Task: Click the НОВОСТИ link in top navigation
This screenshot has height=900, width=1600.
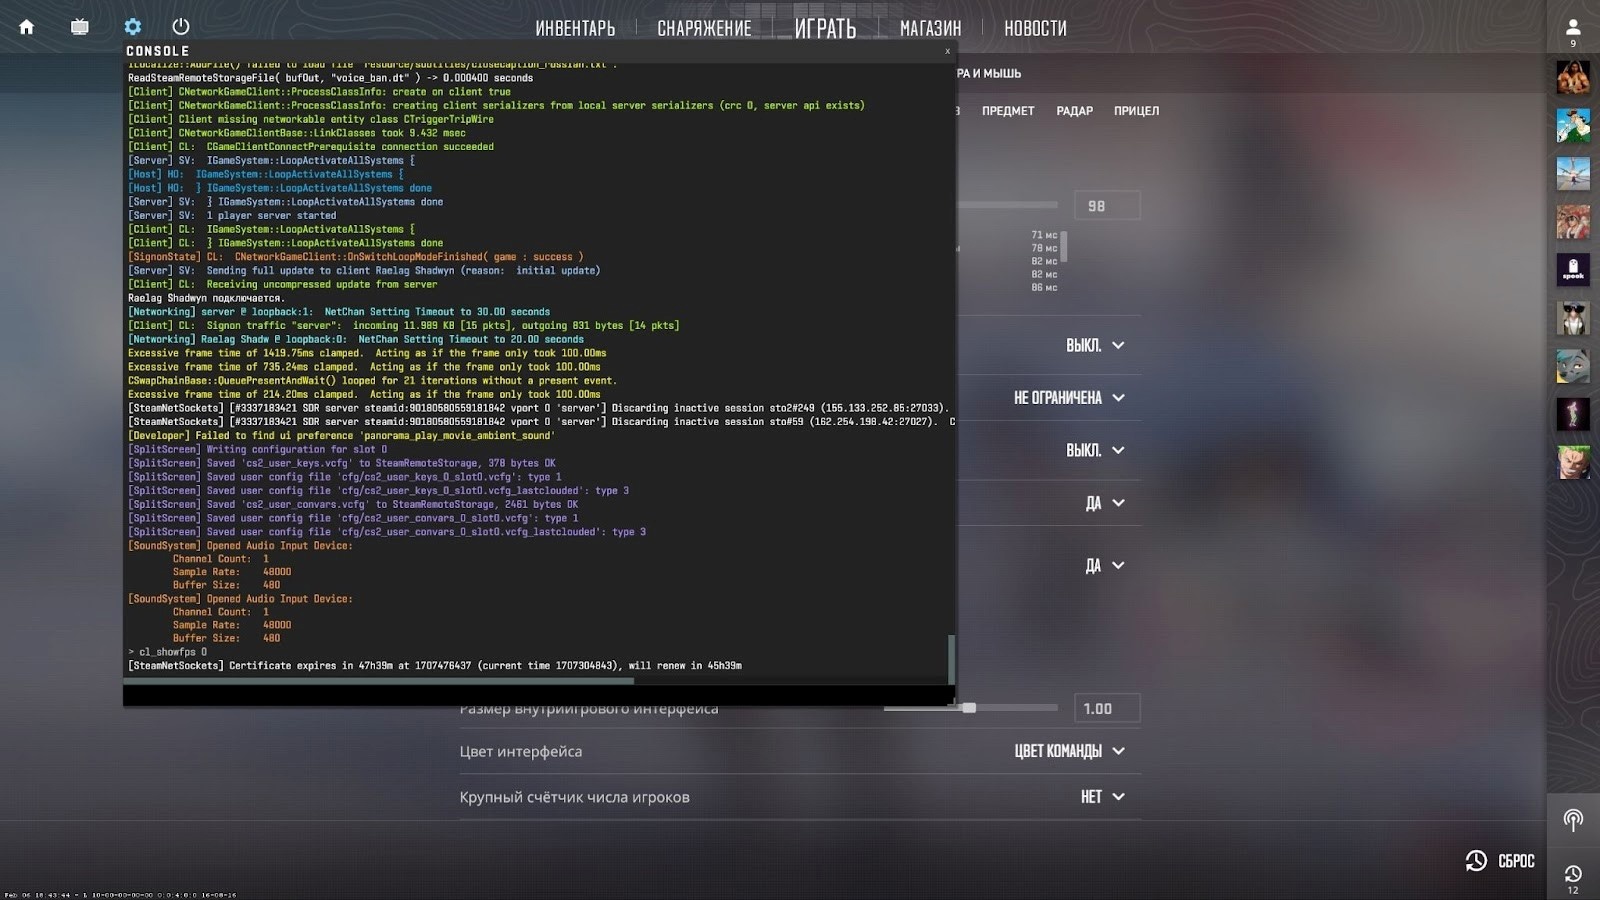Action: [1035, 29]
